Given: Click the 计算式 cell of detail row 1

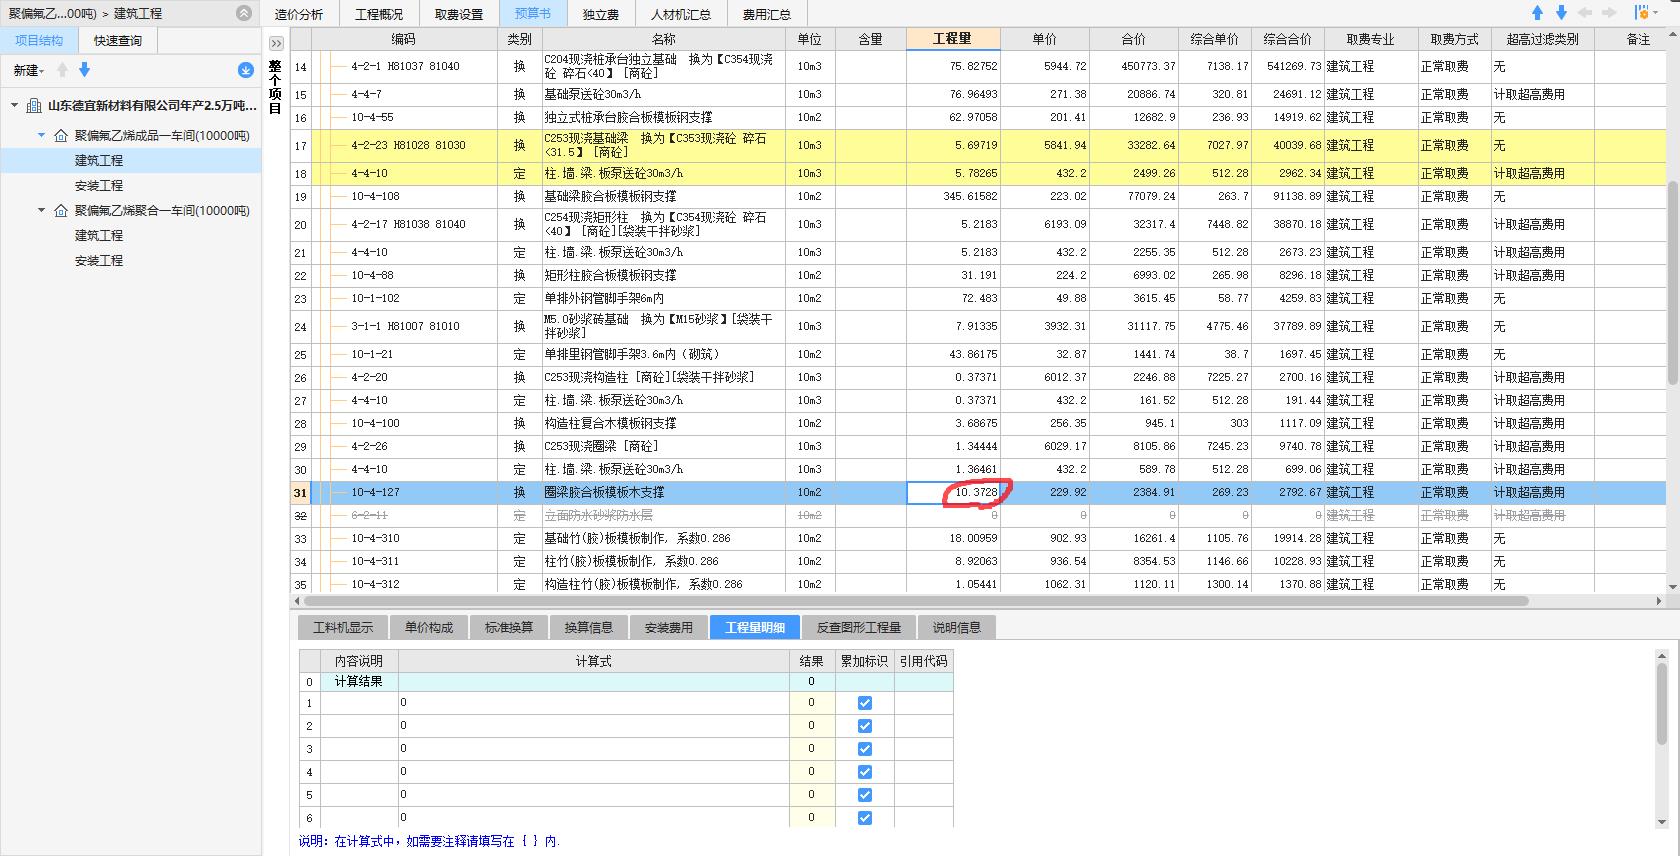Looking at the screenshot, I should point(593,703).
